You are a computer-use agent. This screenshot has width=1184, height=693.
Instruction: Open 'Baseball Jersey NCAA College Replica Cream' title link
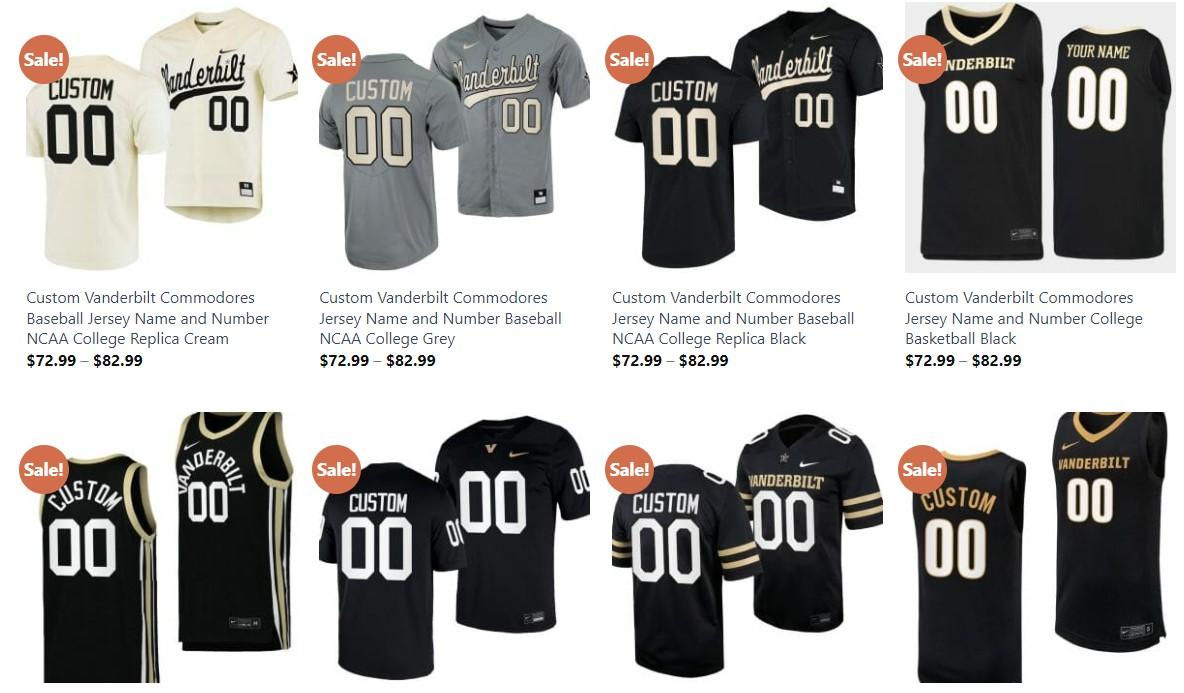[x=148, y=319]
